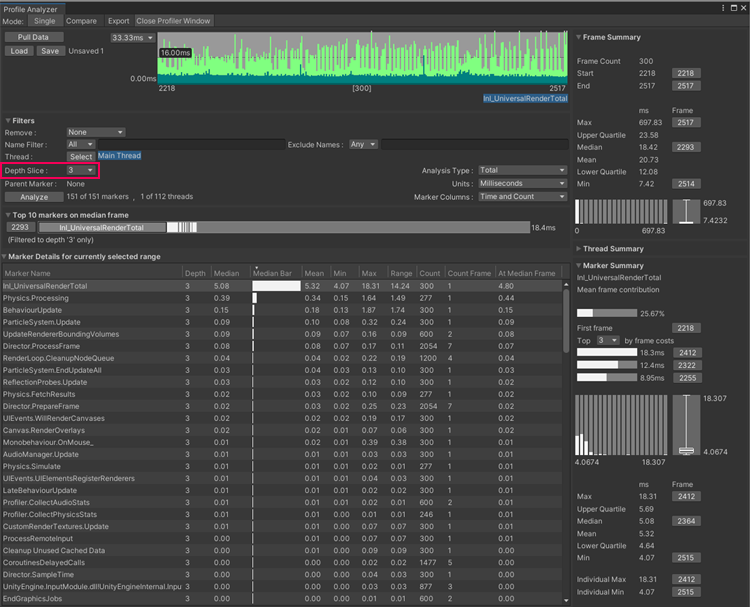Image resolution: width=750 pixels, height=607 pixels.
Task: Open the Depth Slice dropdown
Action: [x=81, y=170]
